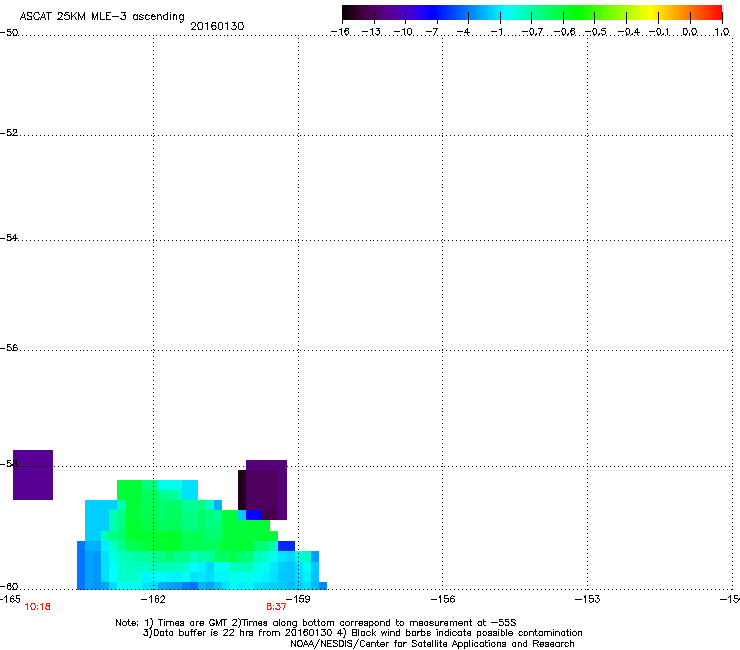Click the purple data block near -165 longitude
The image size is (740, 650).
[33, 475]
